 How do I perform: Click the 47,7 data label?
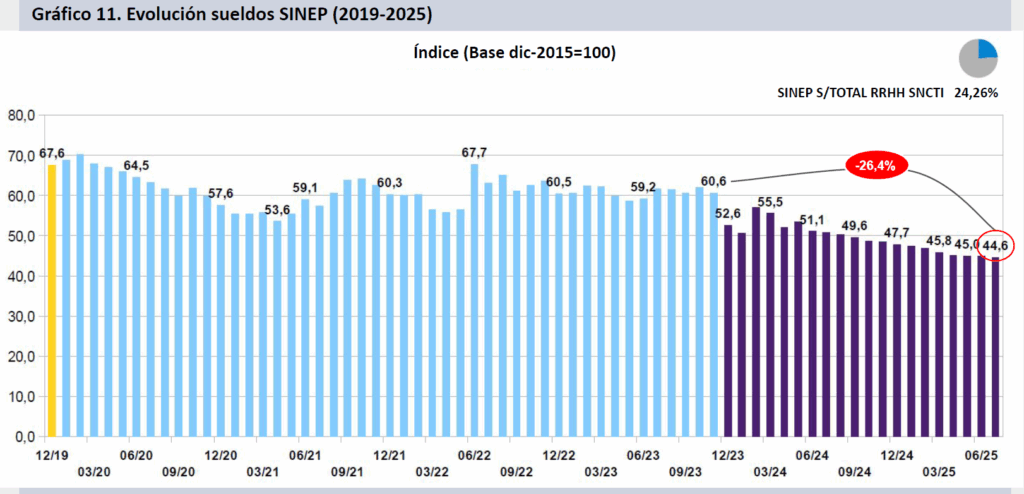click(x=896, y=233)
